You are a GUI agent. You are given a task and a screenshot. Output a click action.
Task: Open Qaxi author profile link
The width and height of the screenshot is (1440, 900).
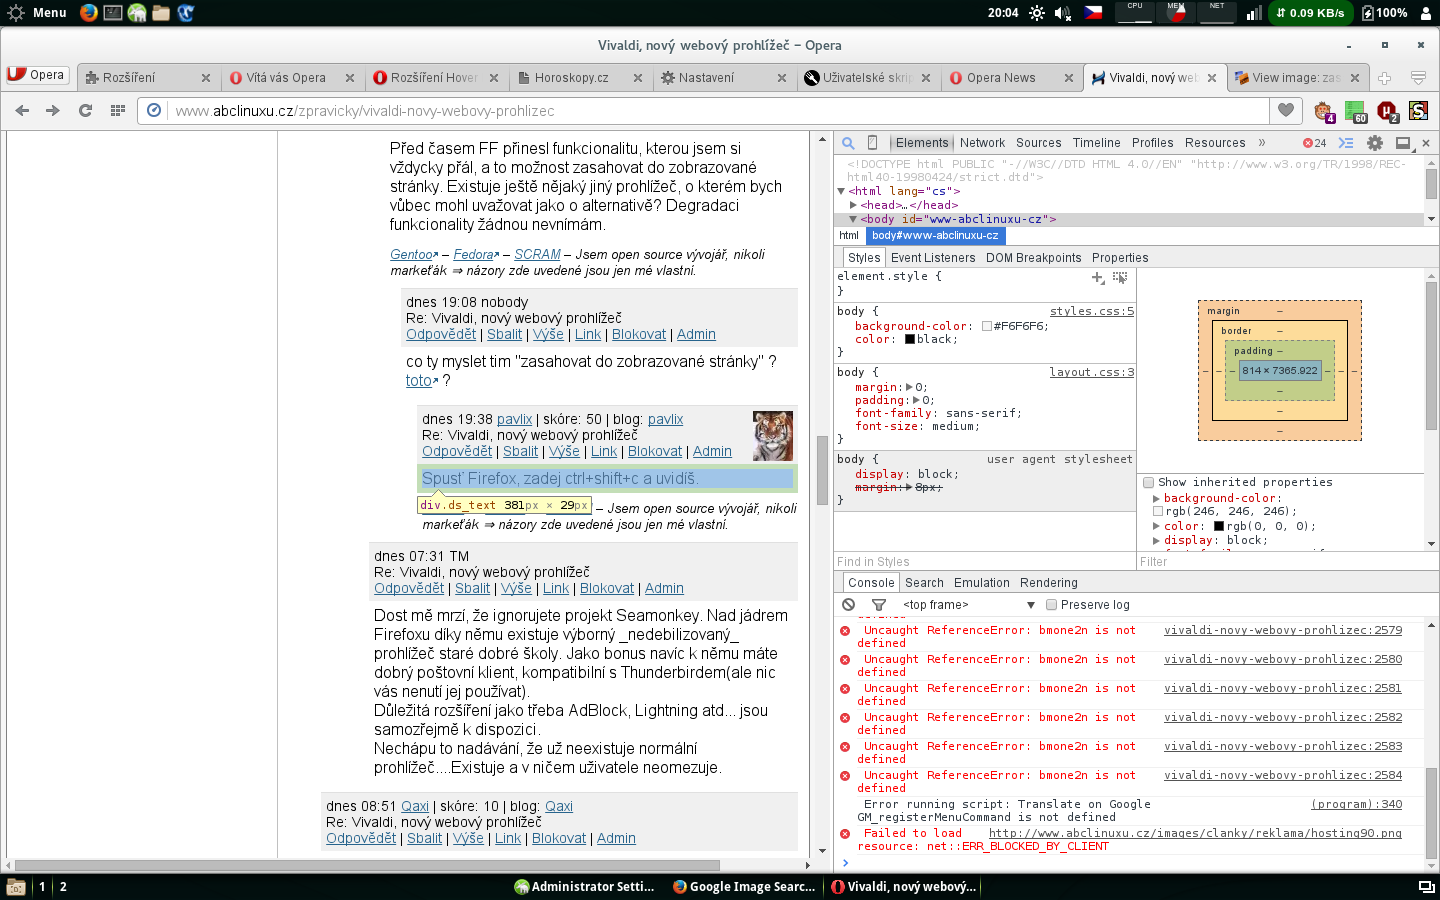point(415,806)
